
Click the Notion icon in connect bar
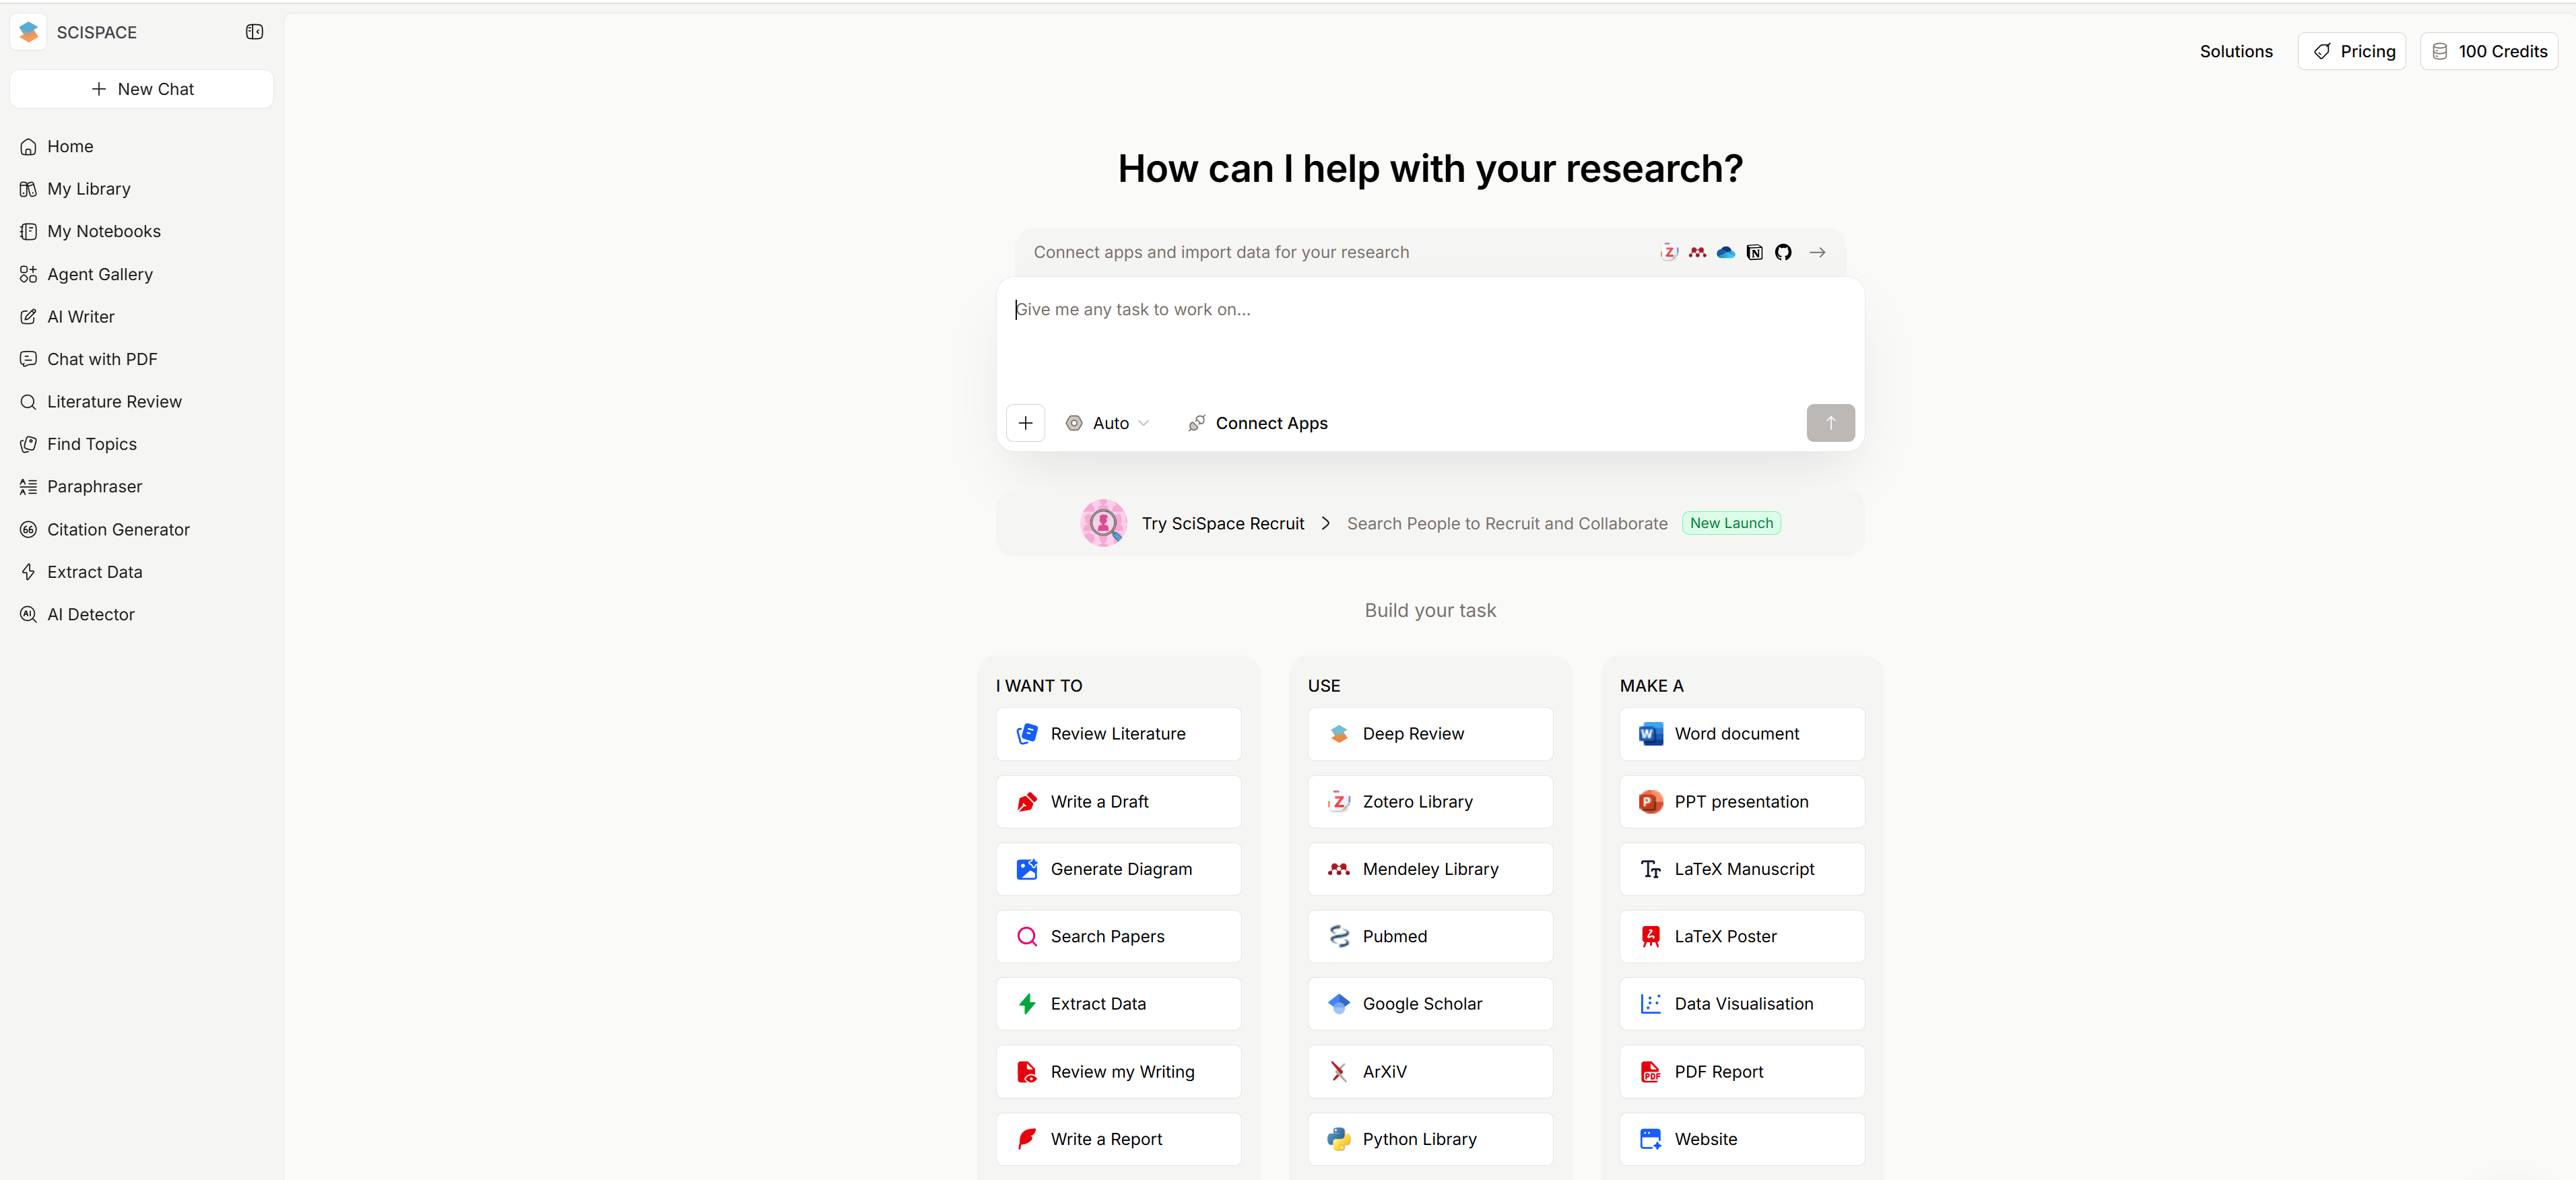click(1754, 252)
